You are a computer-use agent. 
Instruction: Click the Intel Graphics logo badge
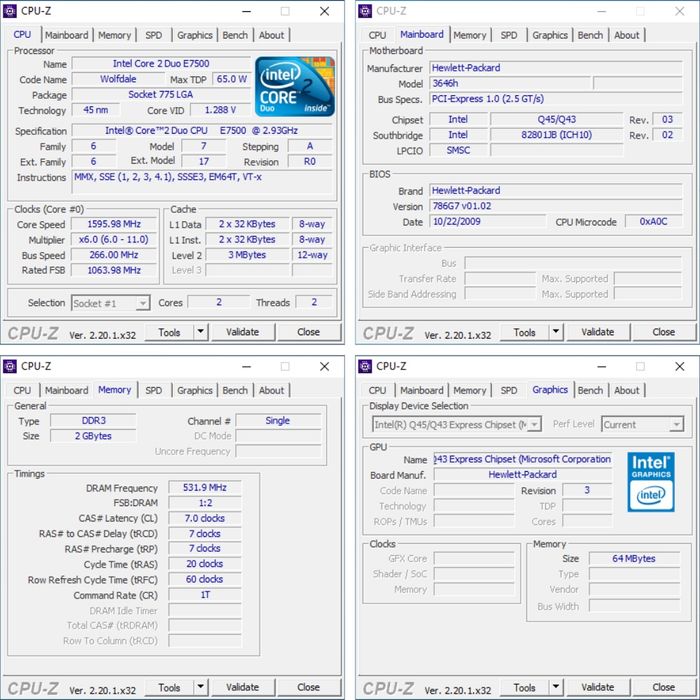(x=650, y=482)
